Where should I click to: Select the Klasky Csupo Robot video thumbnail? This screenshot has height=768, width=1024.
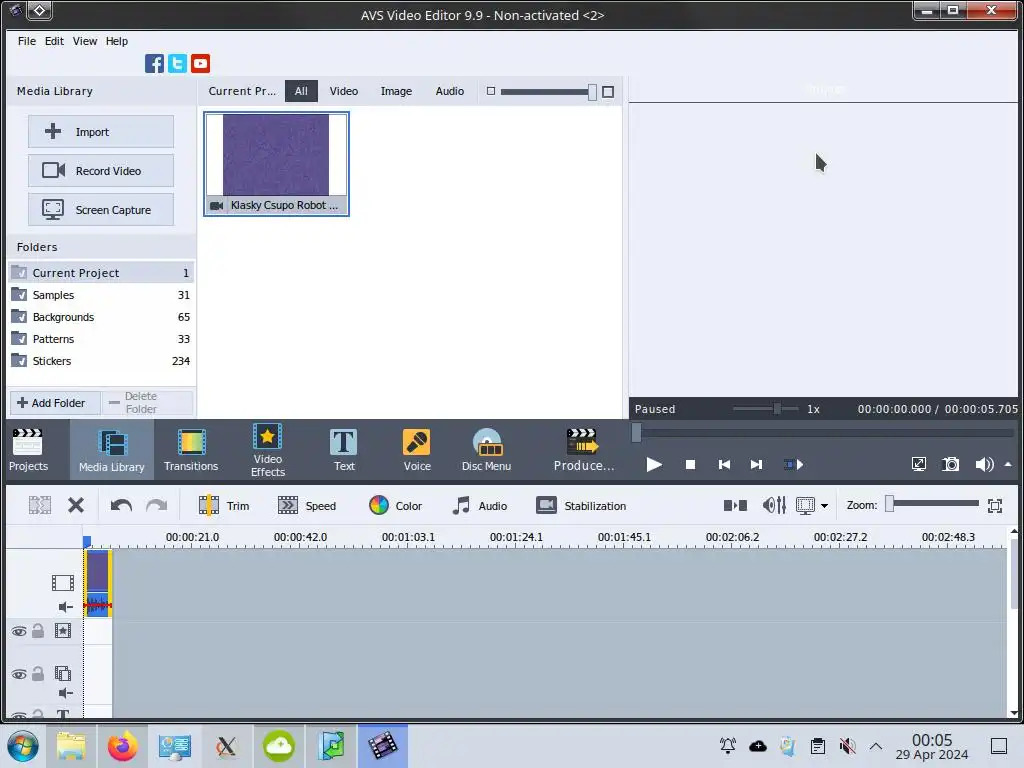click(276, 163)
